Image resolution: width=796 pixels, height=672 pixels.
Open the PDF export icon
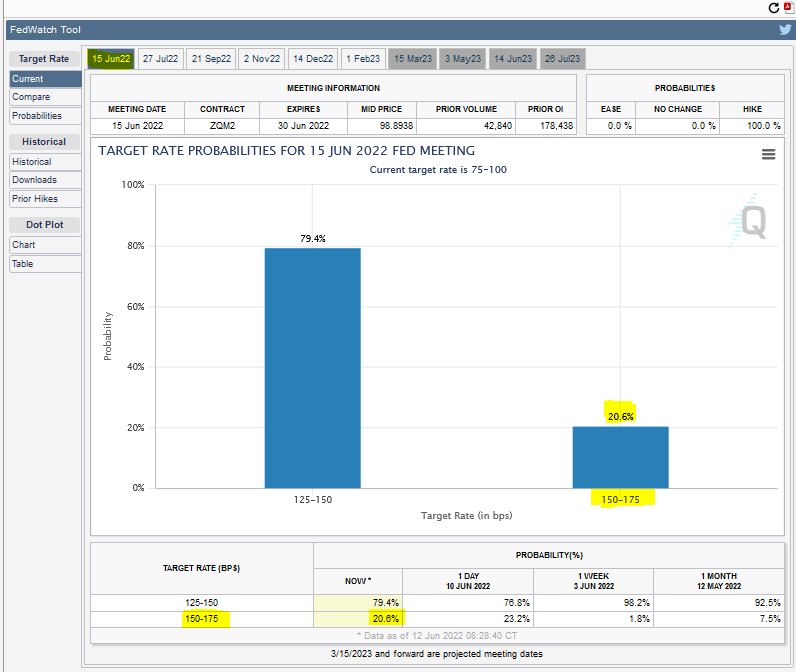(x=788, y=8)
